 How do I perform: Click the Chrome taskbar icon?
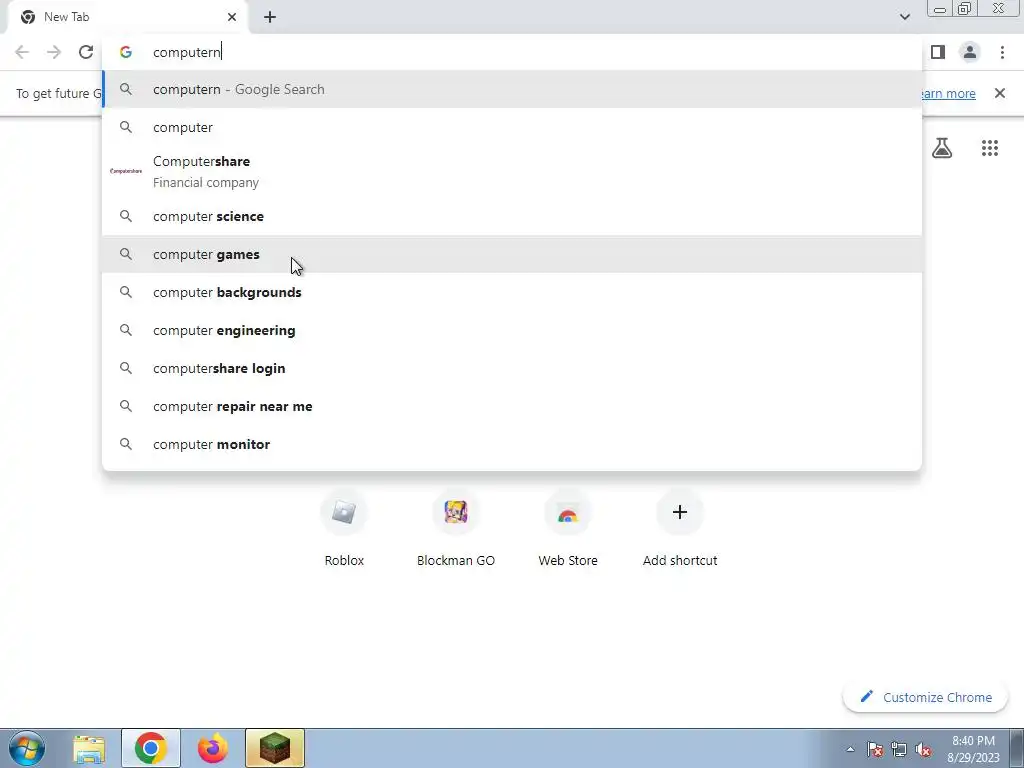point(151,748)
